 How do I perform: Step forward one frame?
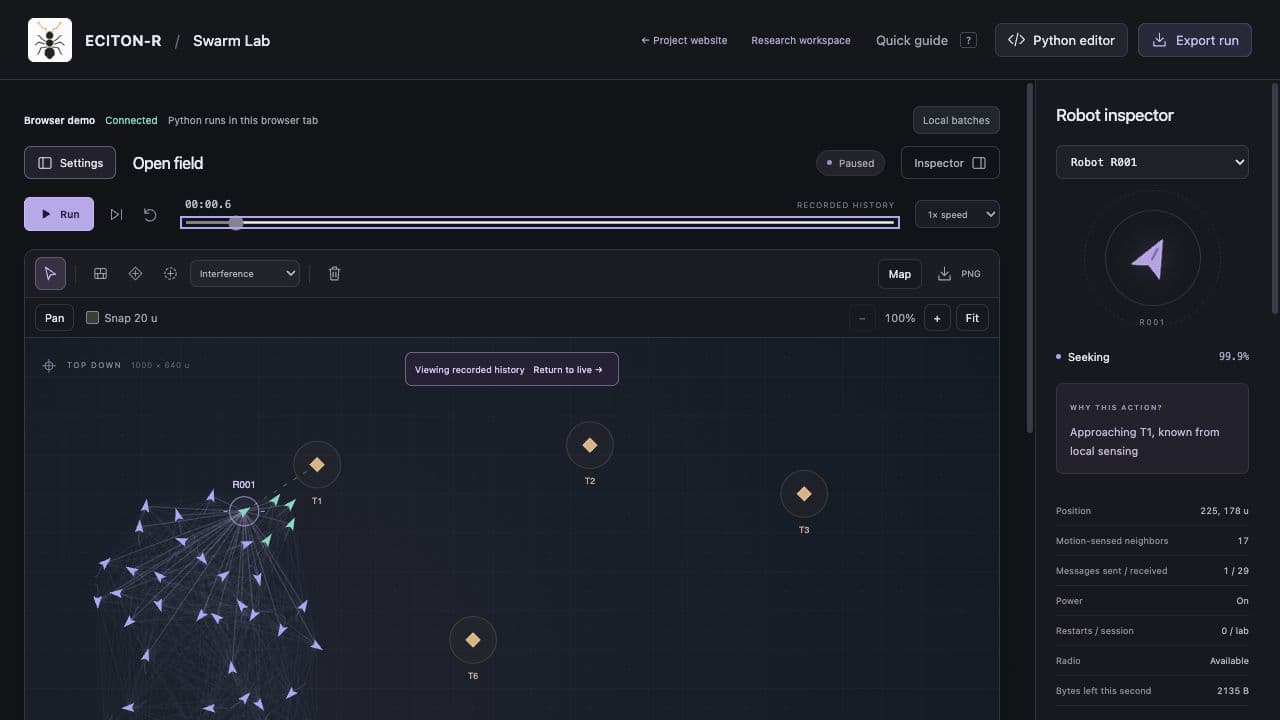pyautogui.click(x=117, y=214)
